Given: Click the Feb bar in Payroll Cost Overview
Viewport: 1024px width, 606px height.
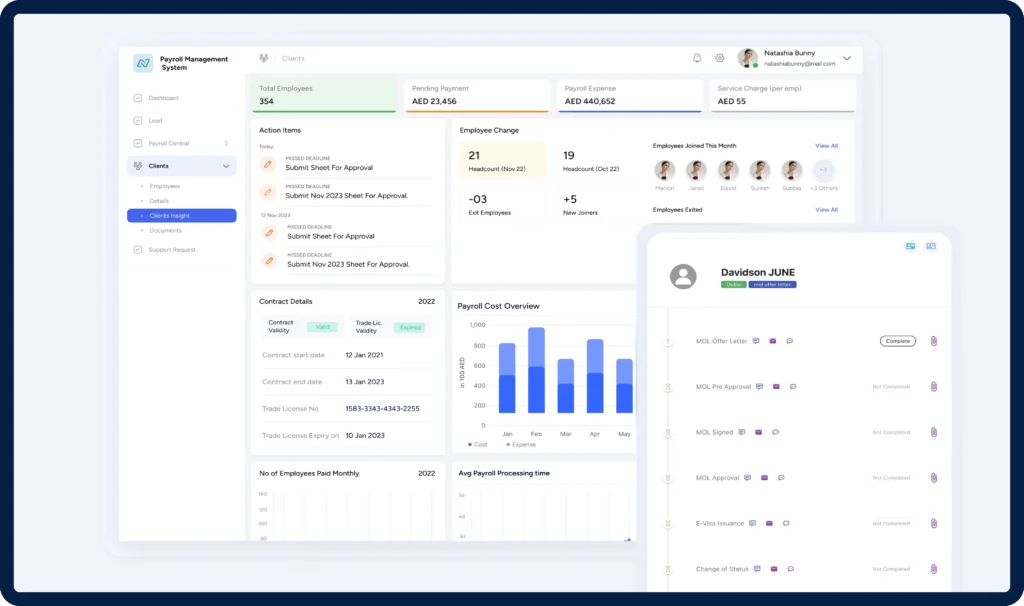Looking at the screenshot, I should (x=536, y=370).
